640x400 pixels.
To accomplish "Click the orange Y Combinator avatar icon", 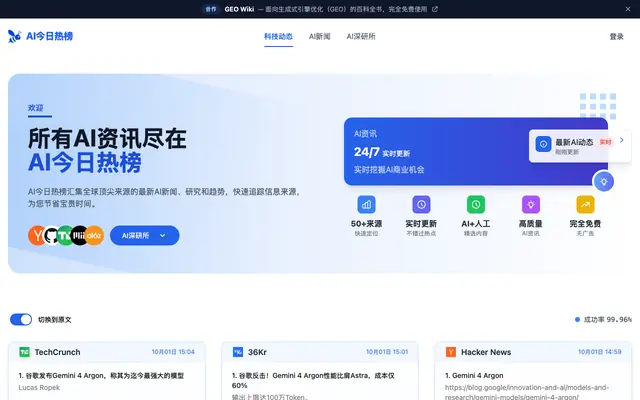I will click(36, 236).
